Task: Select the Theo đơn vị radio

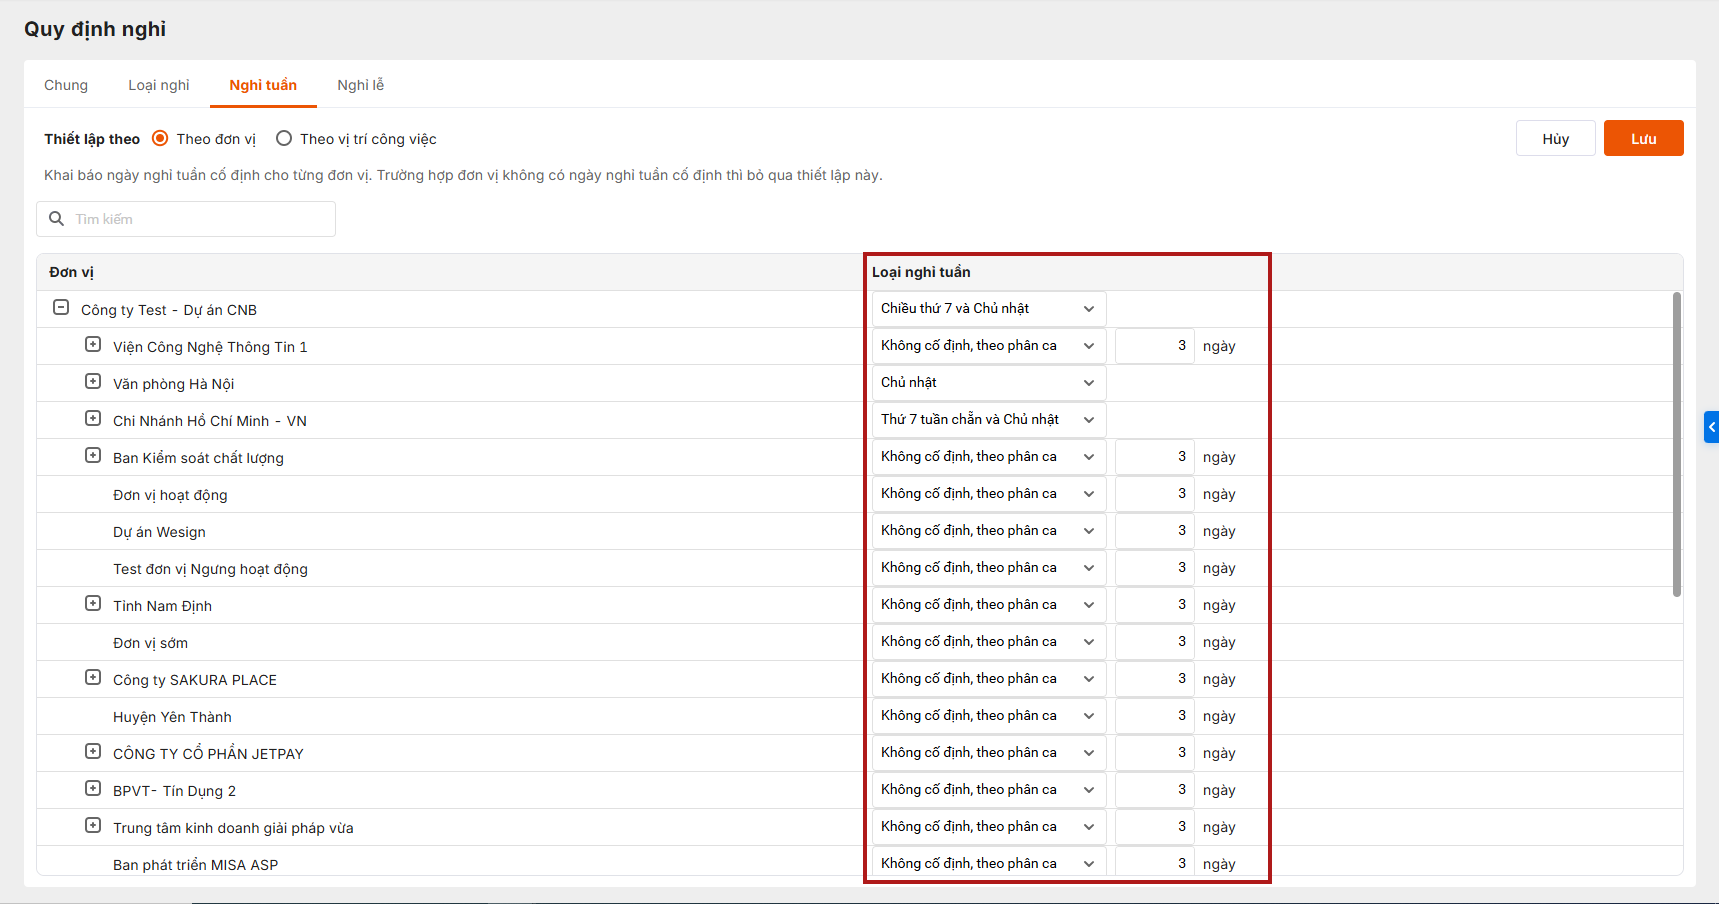Action: [160, 139]
